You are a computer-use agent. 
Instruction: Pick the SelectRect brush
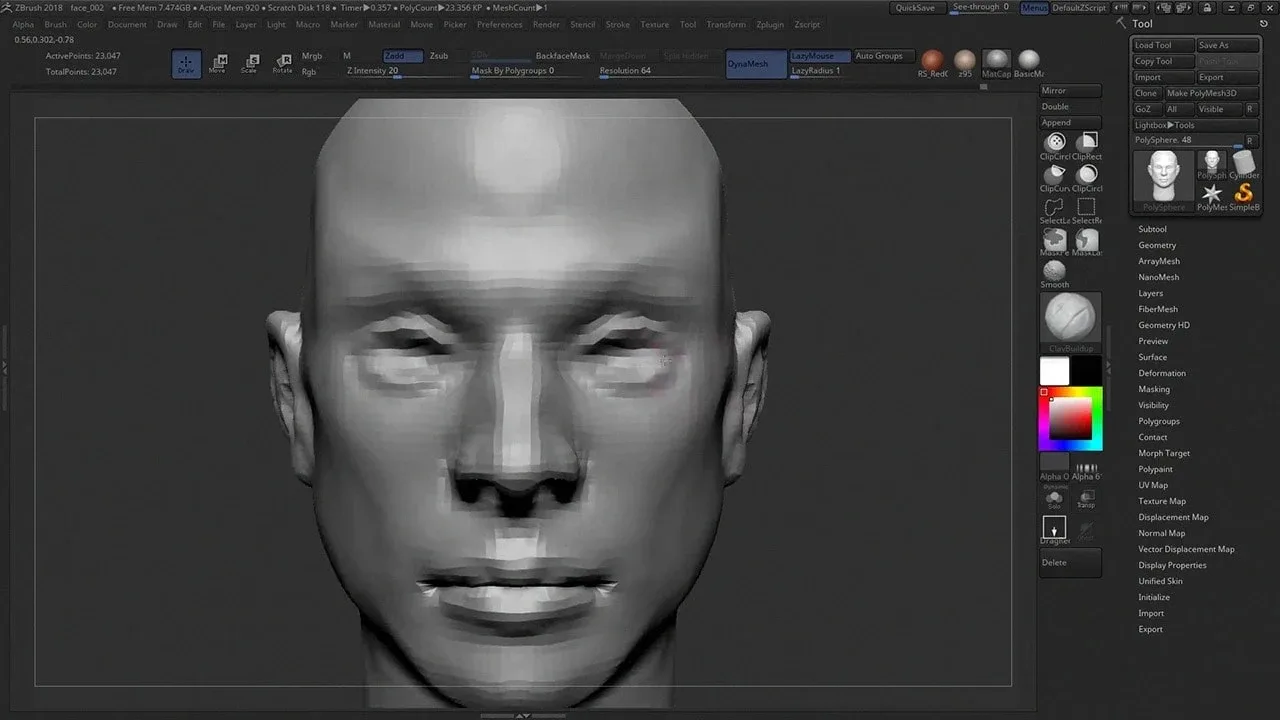pos(1087,210)
